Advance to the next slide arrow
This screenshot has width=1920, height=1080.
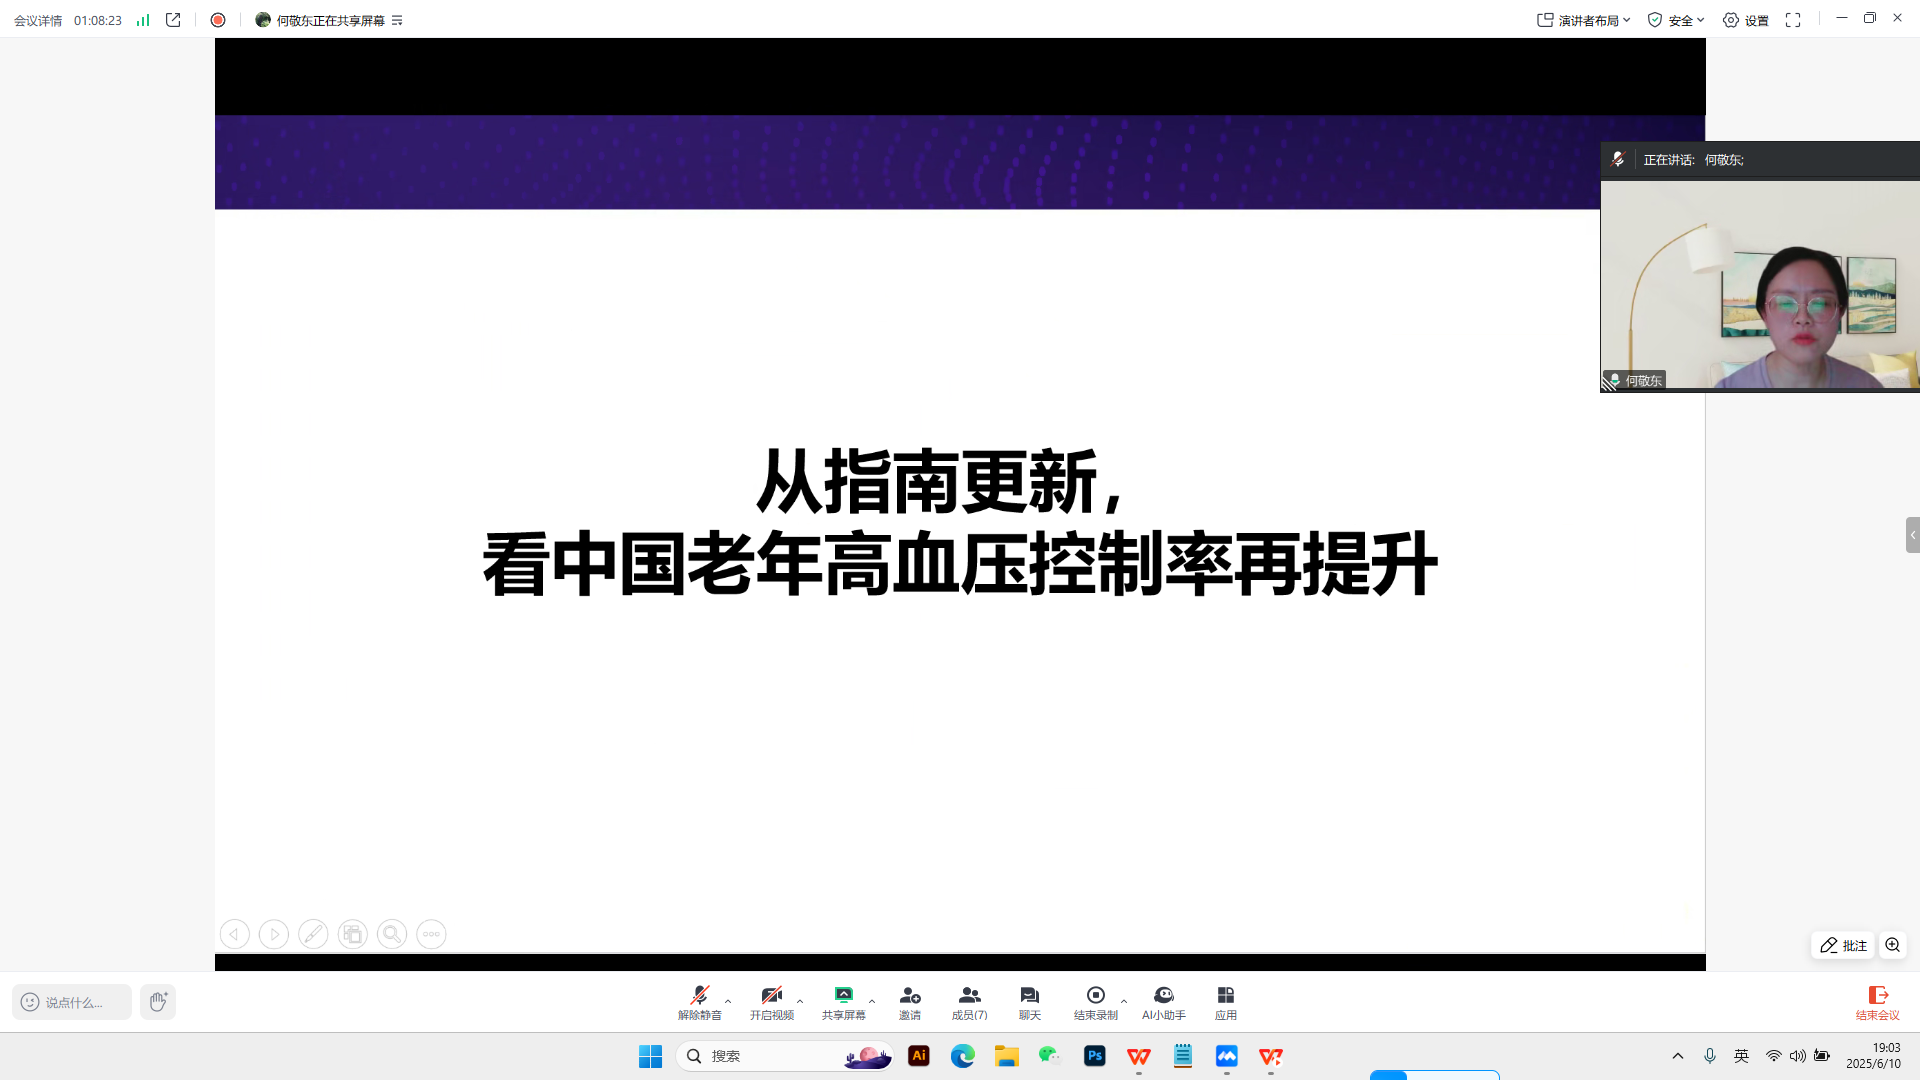tap(273, 933)
